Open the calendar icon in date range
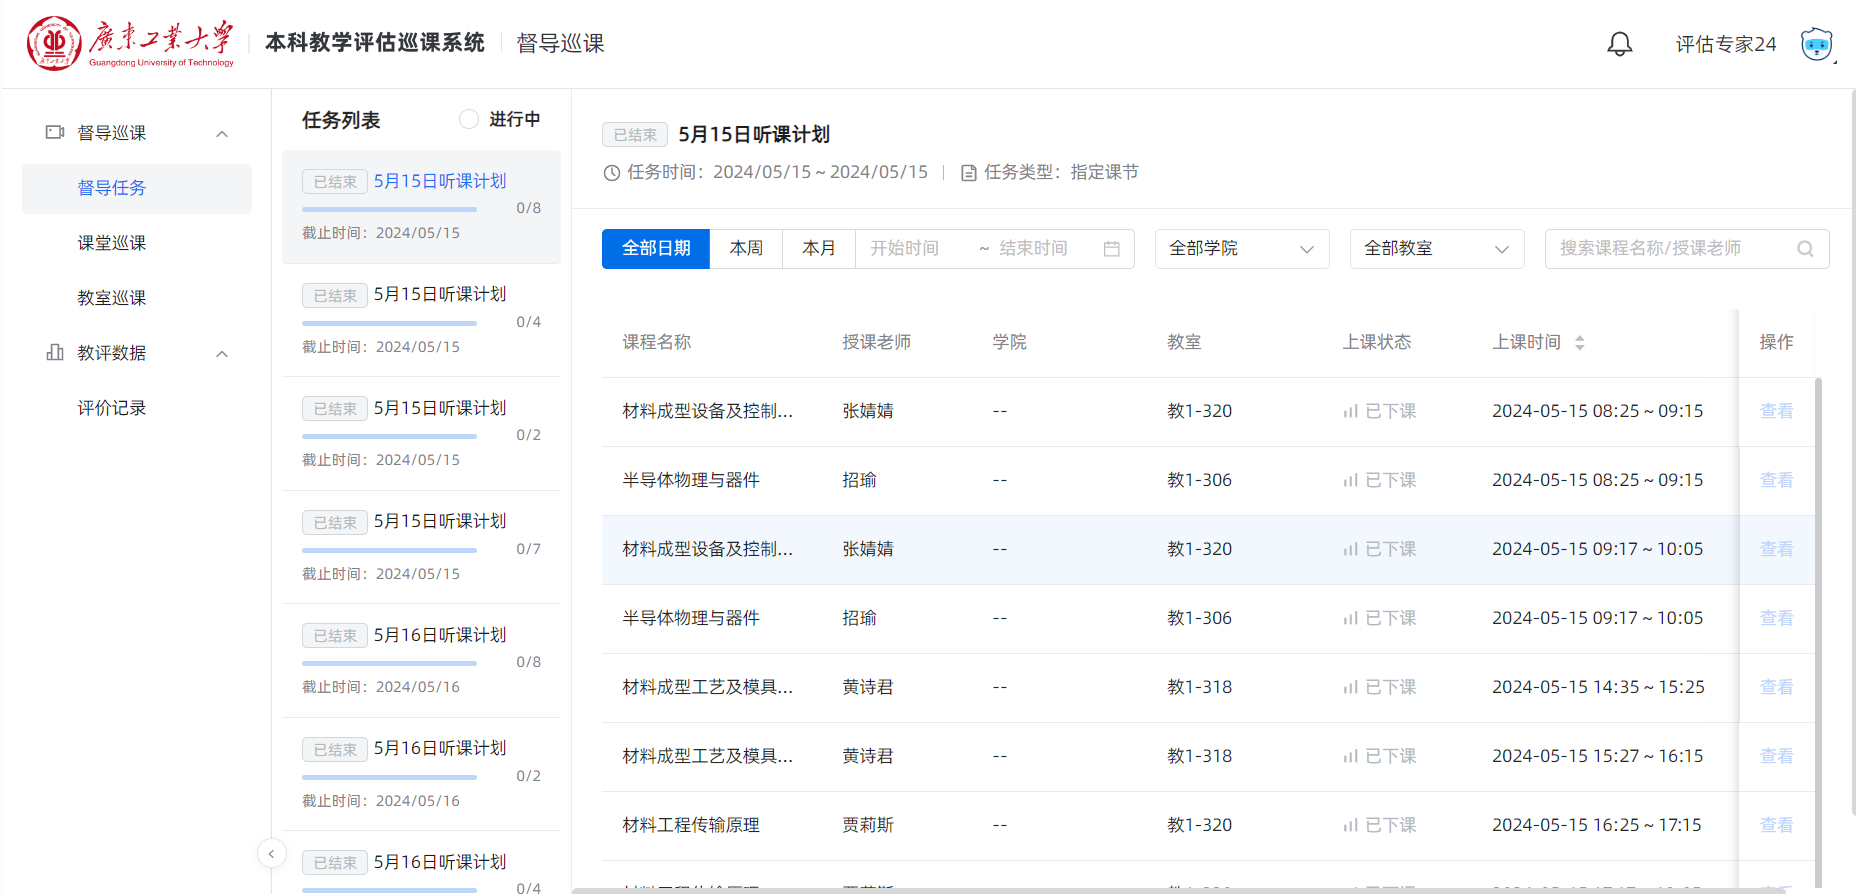 [x=1111, y=249]
